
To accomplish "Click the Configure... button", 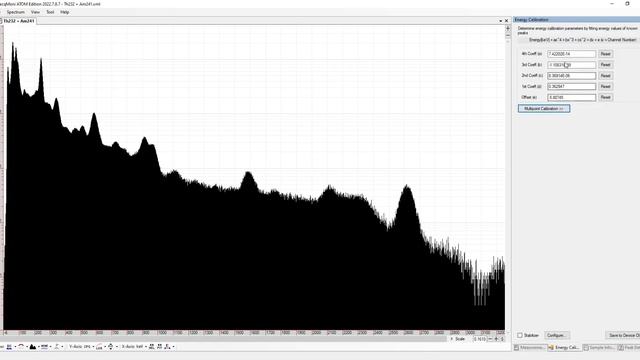I will (x=556, y=336).
